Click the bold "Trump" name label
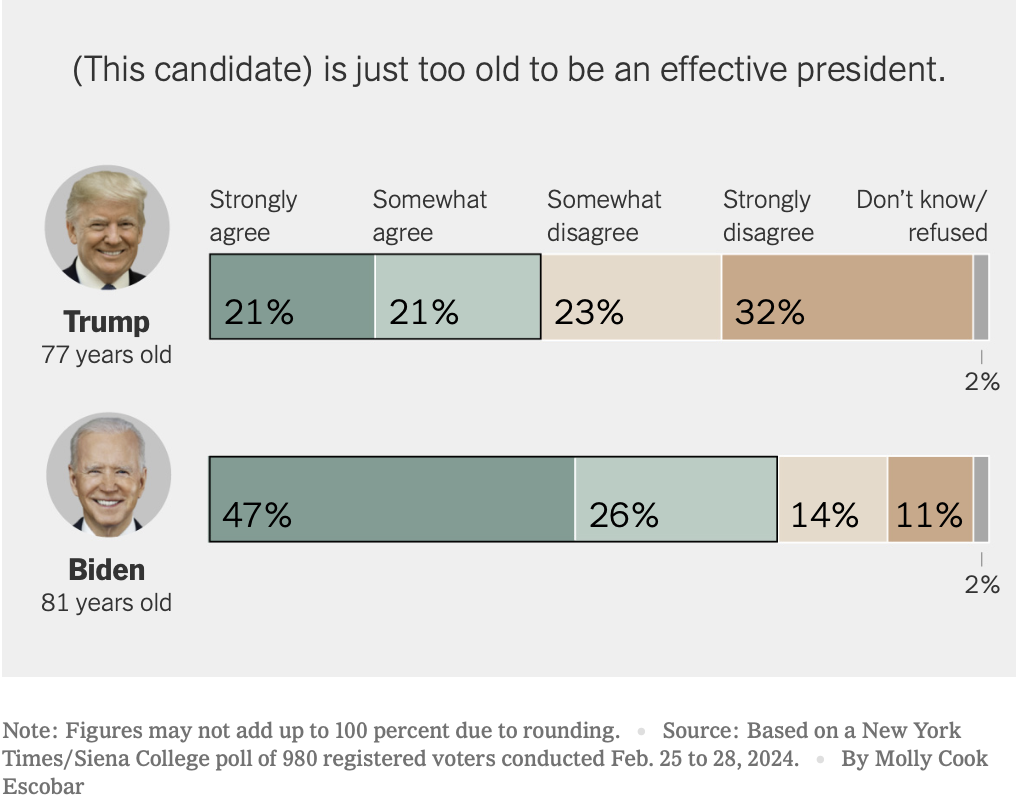Image resolution: width=1016 pixels, height=810 pixels. (107, 322)
